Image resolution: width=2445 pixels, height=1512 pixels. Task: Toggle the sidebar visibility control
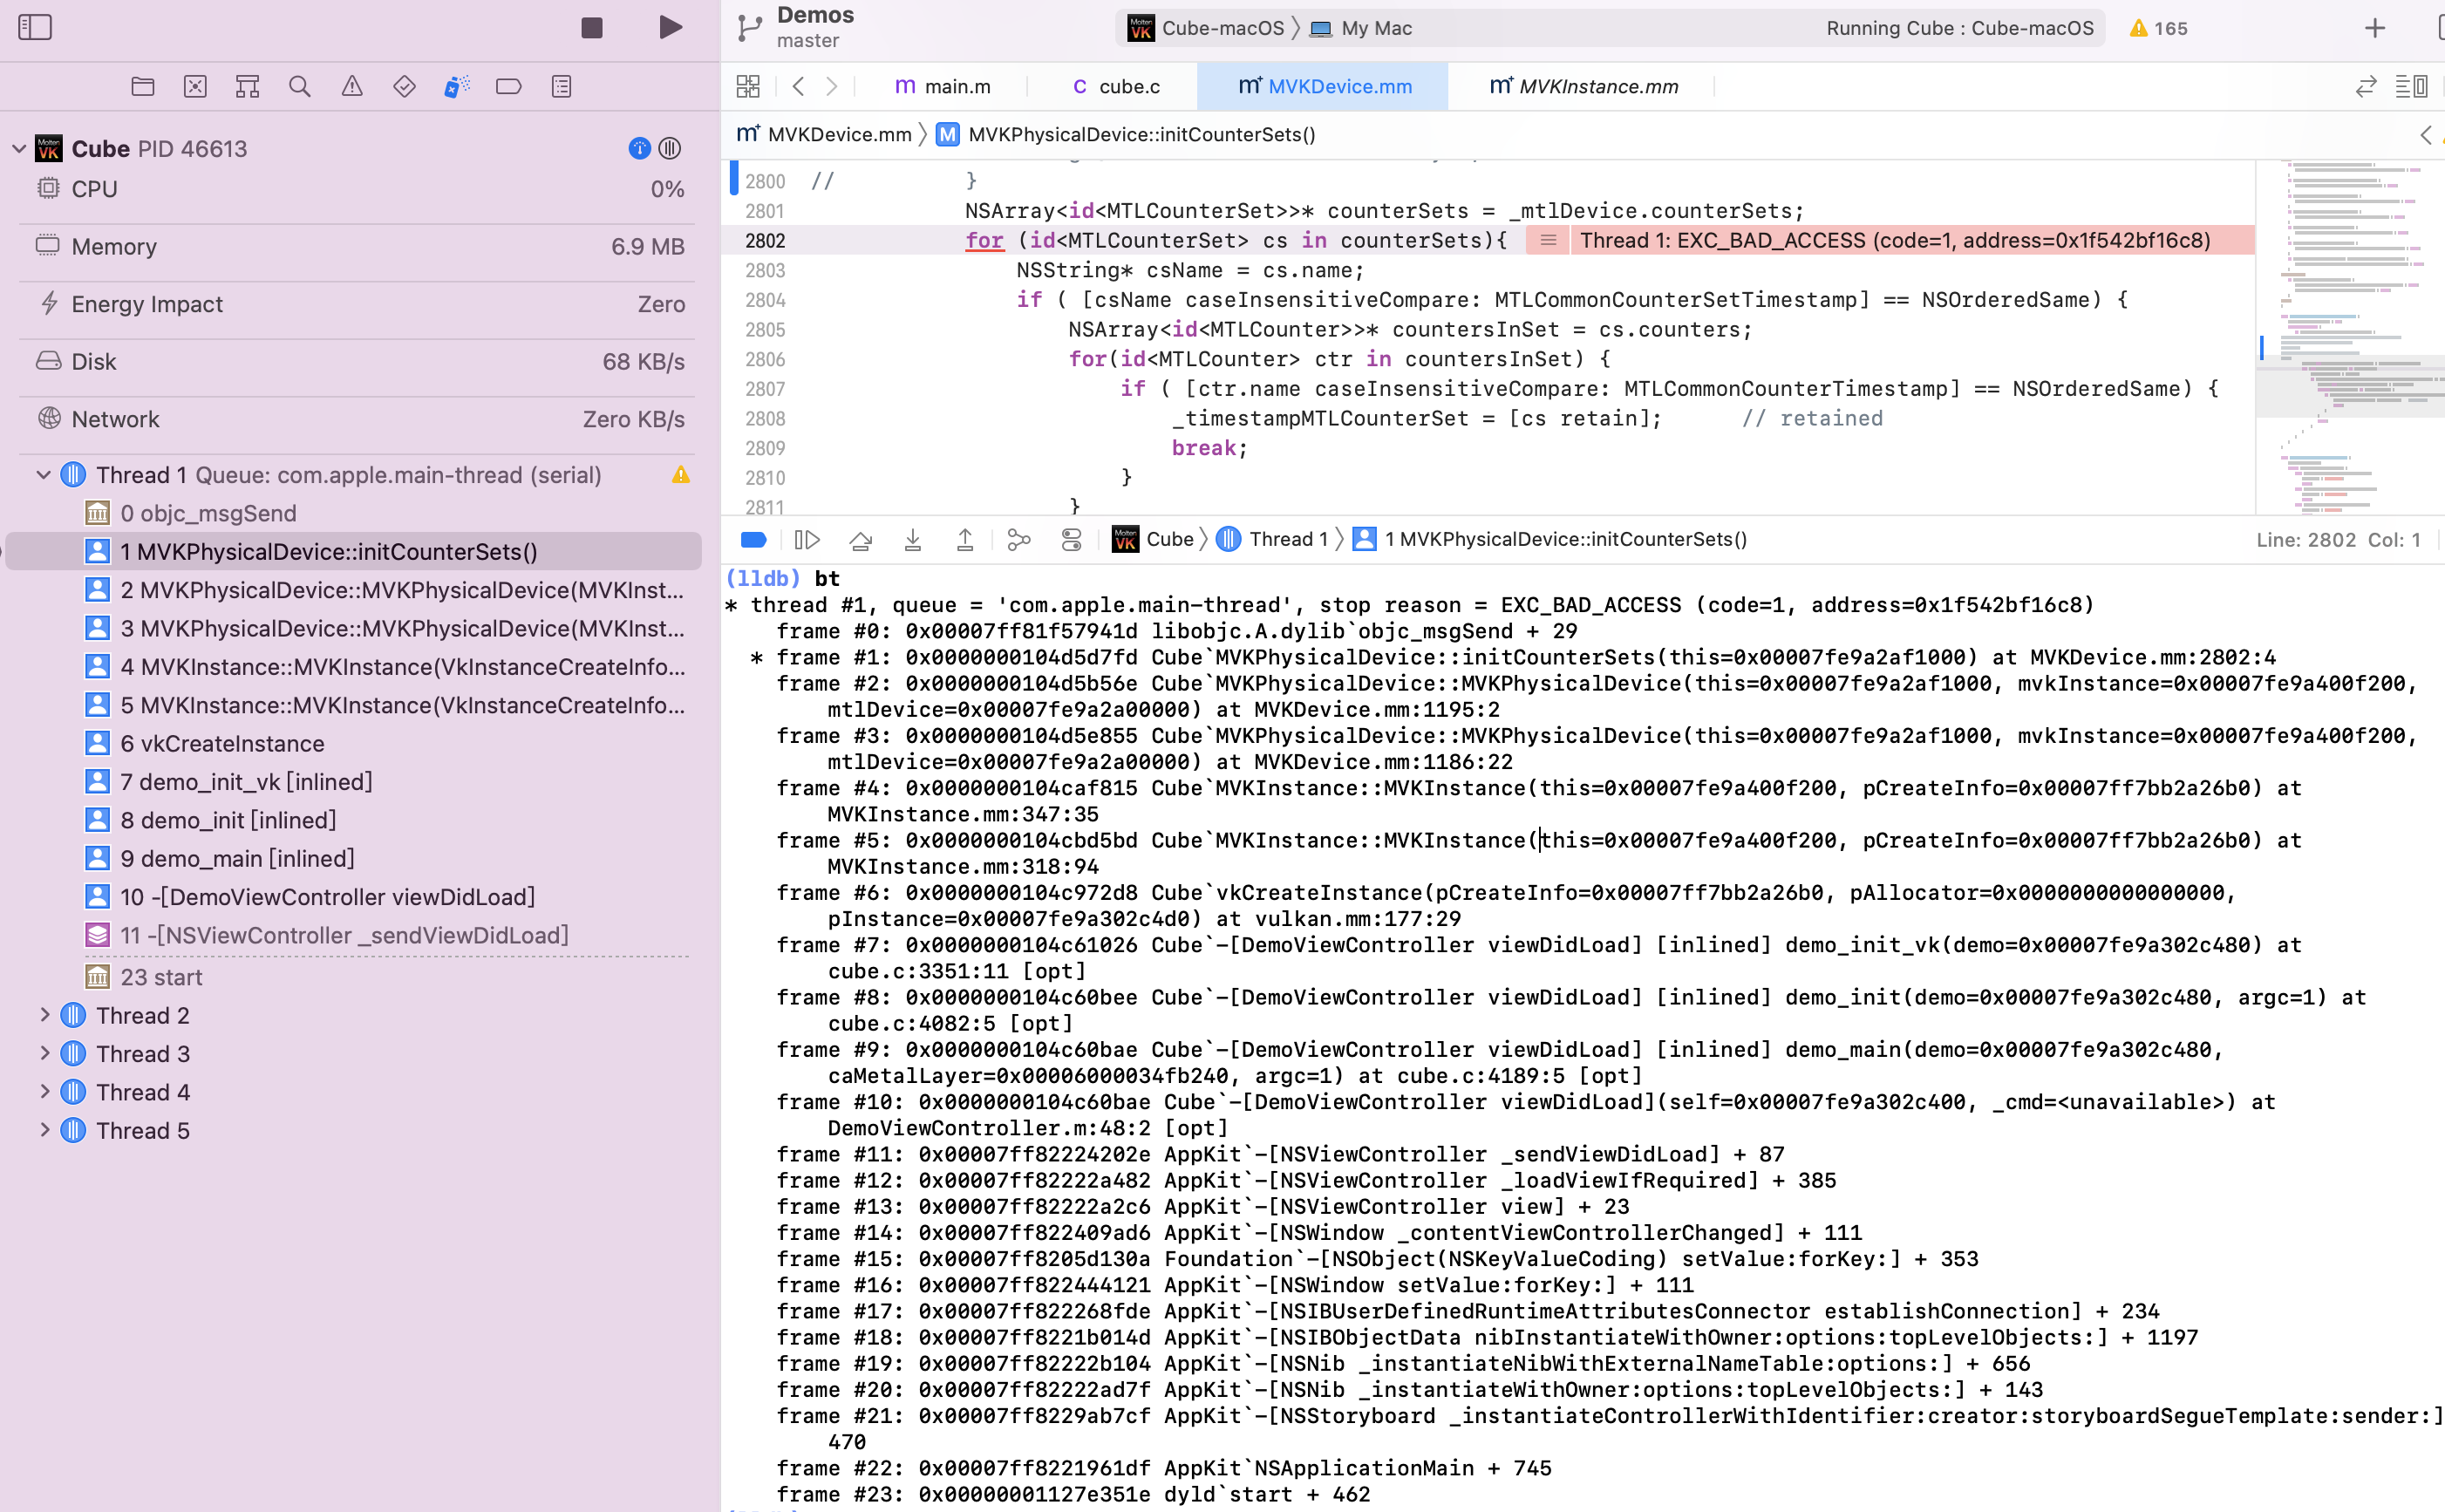[x=33, y=27]
